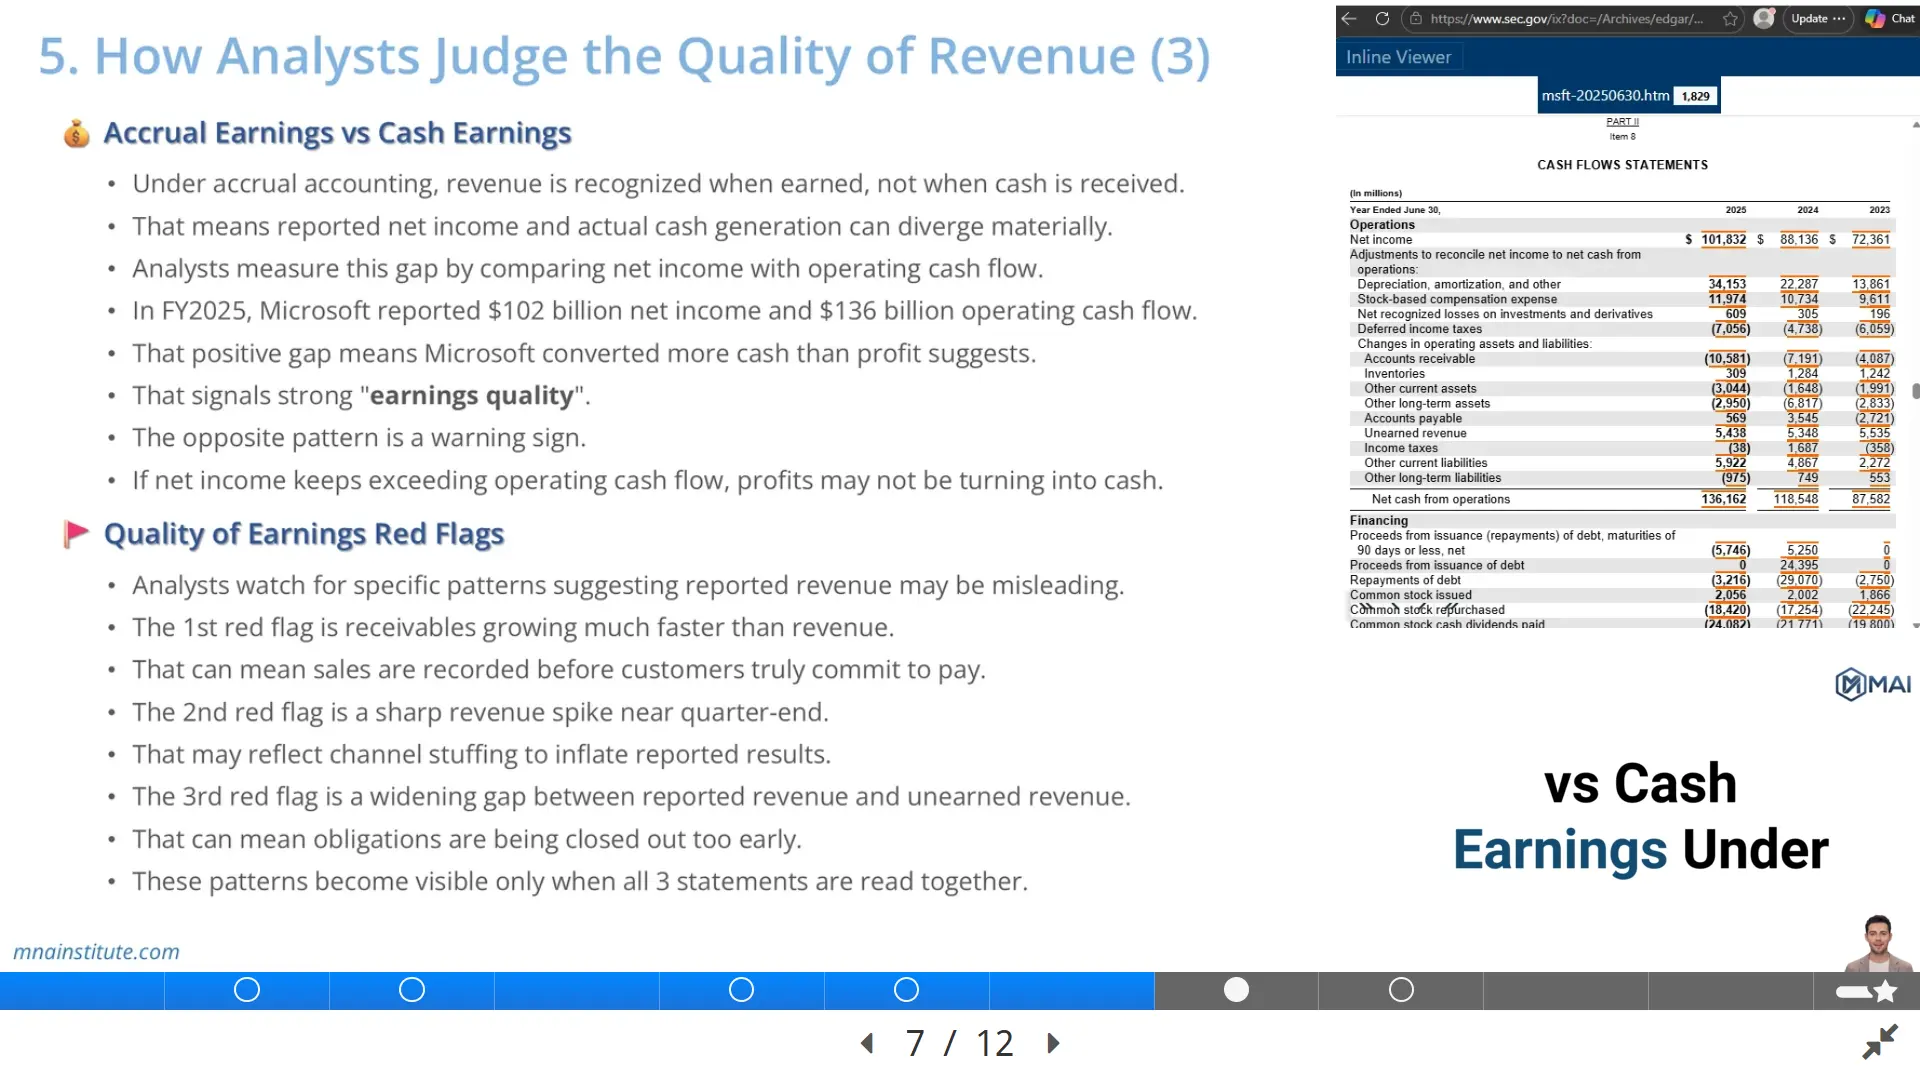Click the fourth hollow circle on the blue progress bar
The height and width of the screenshot is (1080, 1920).
pyautogui.click(x=906, y=990)
